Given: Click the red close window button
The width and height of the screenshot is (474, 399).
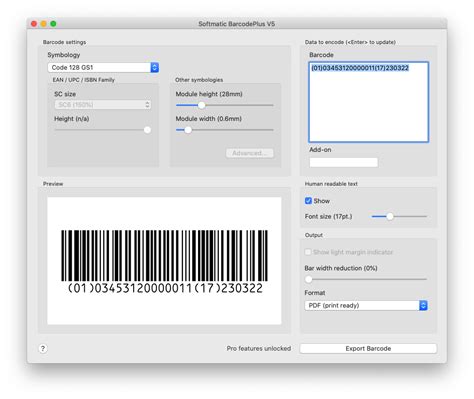Looking at the screenshot, I should point(34,24).
